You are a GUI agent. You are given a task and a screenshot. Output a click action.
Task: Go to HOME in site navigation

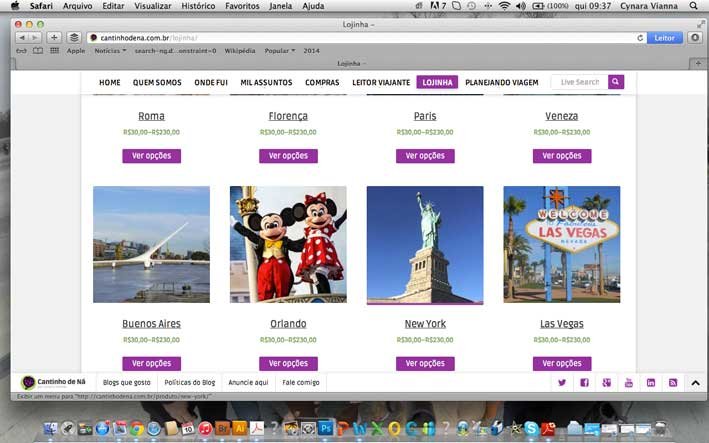109,82
